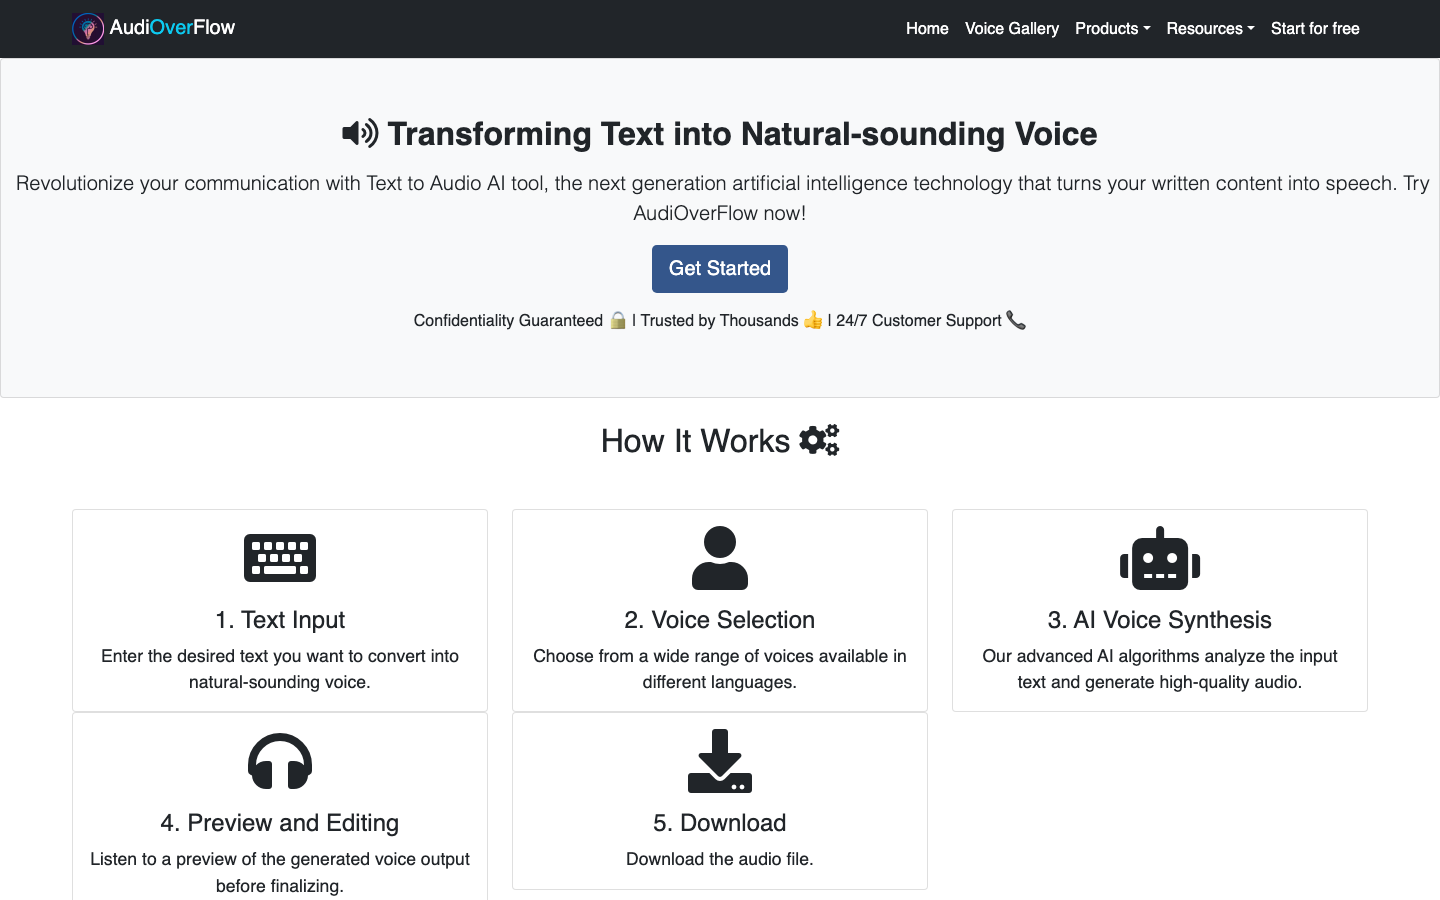Click the '2. Voice Selection' heading

(720, 620)
